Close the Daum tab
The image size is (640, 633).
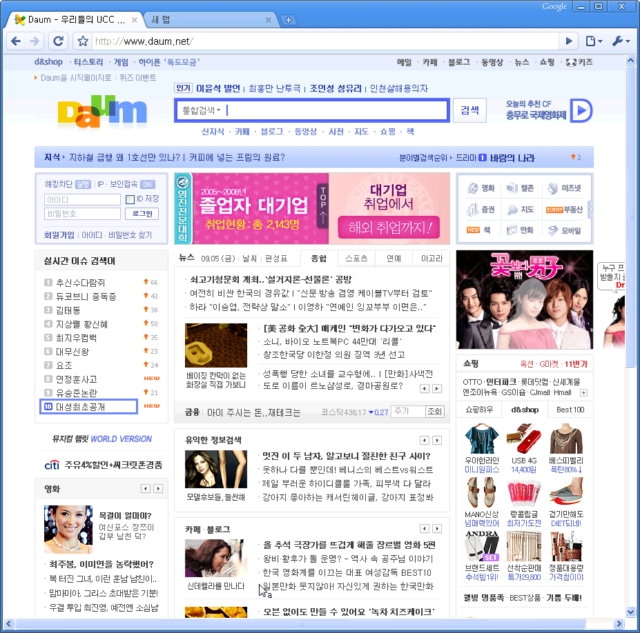pyautogui.click(x=134, y=20)
